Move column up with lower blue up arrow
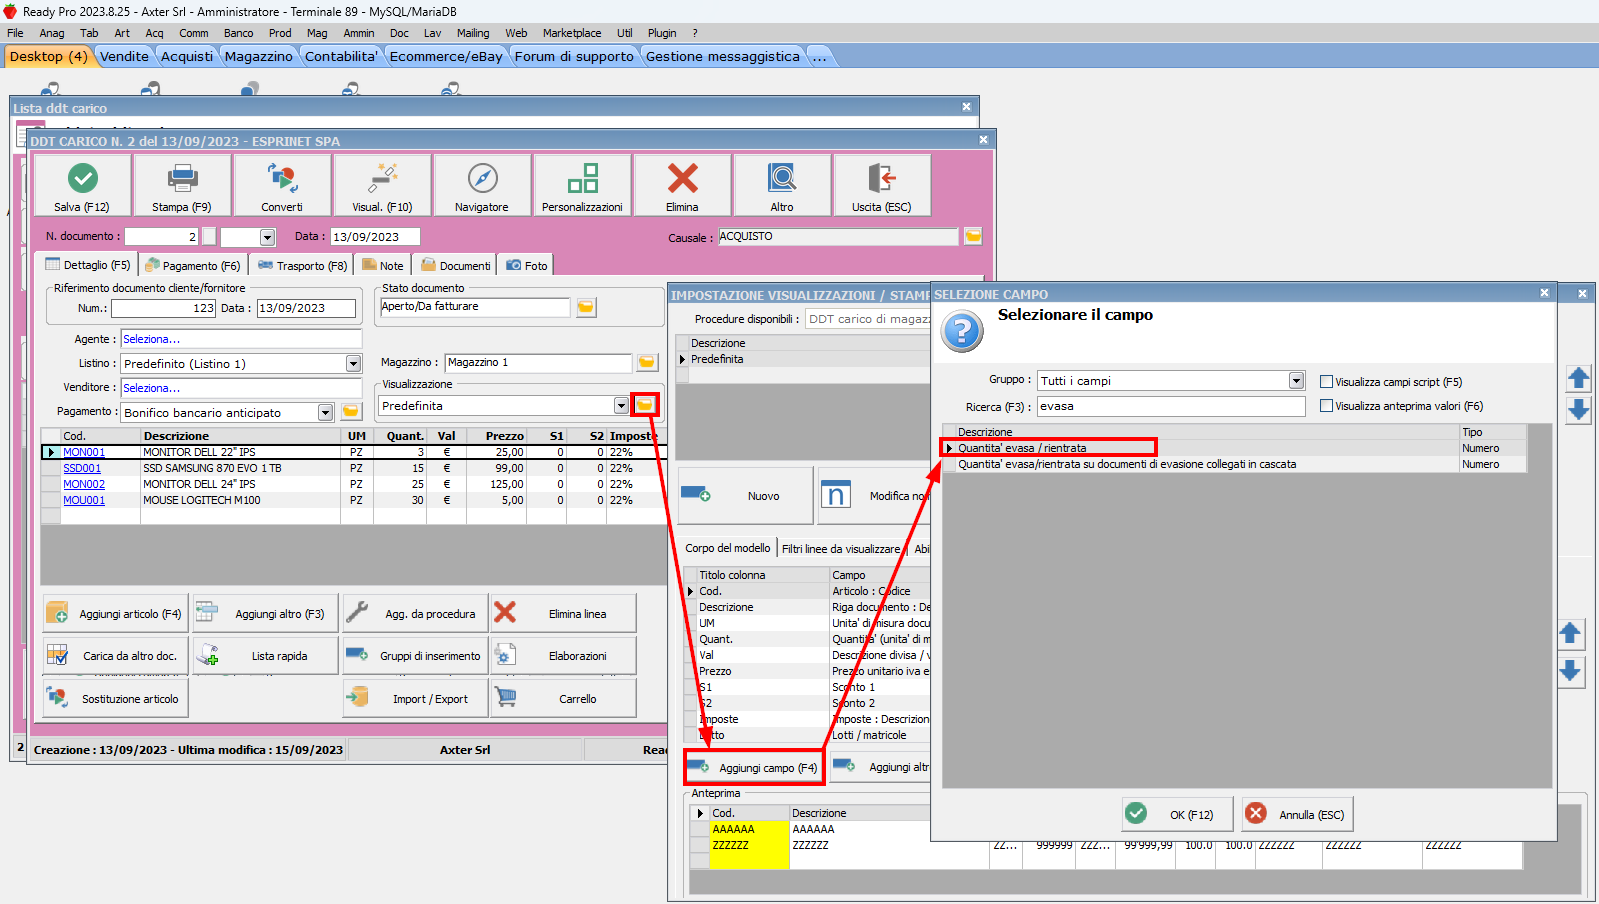This screenshot has width=1599, height=904. [1570, 633]
